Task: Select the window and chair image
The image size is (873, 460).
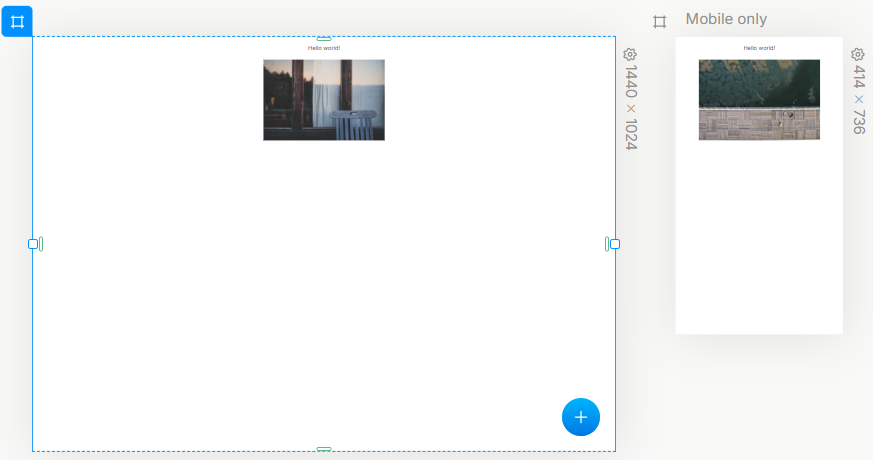Action: 324,100
